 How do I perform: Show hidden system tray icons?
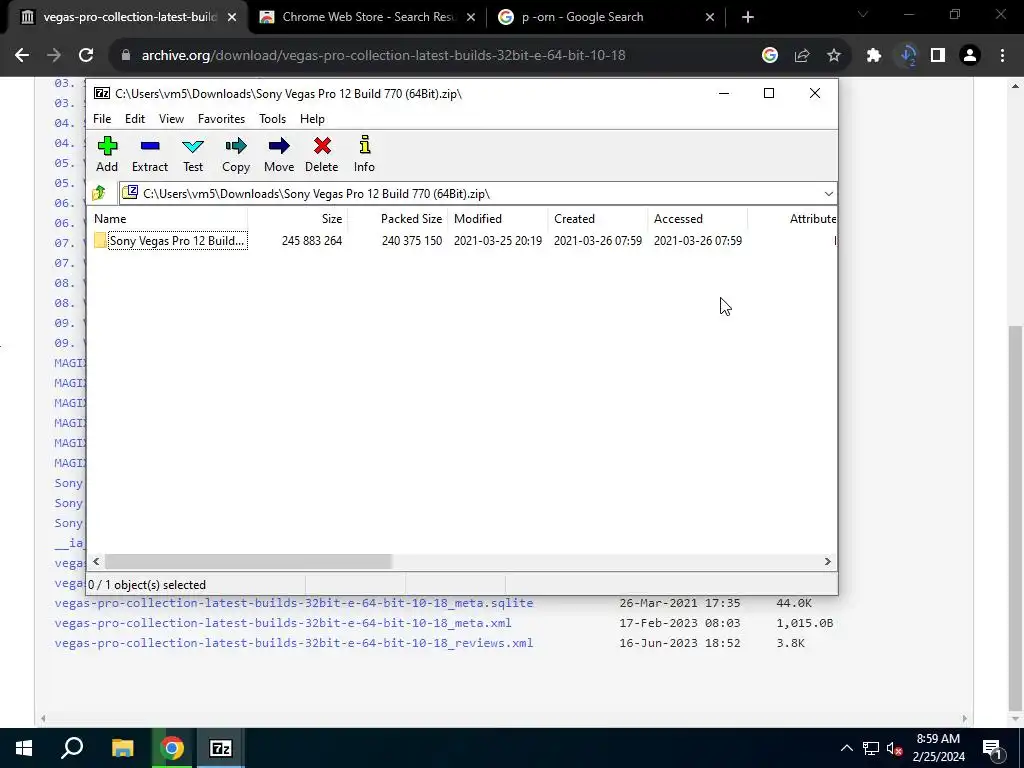click(x=846, y=748)
